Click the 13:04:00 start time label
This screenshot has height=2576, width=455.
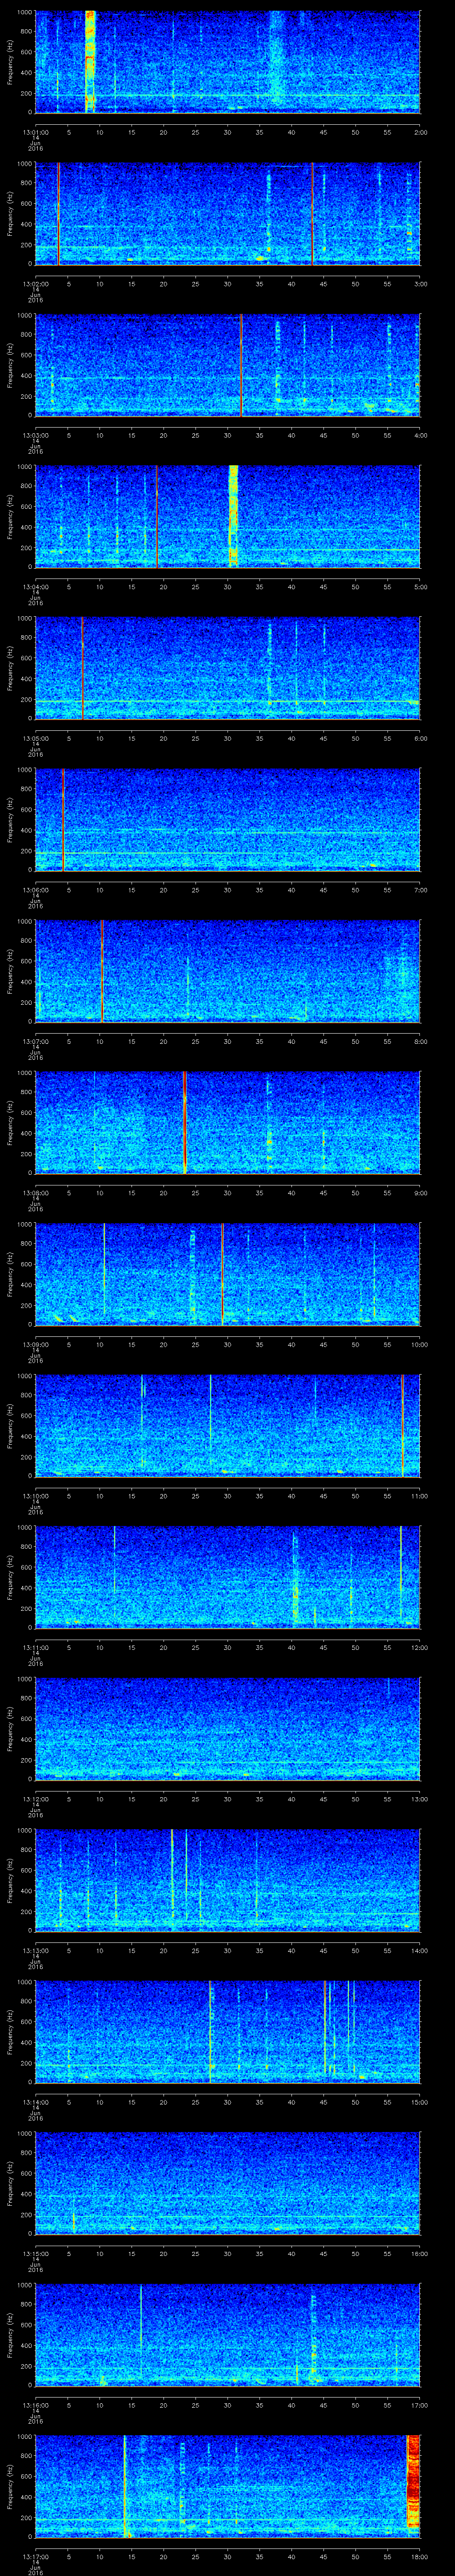pos(35,587)
